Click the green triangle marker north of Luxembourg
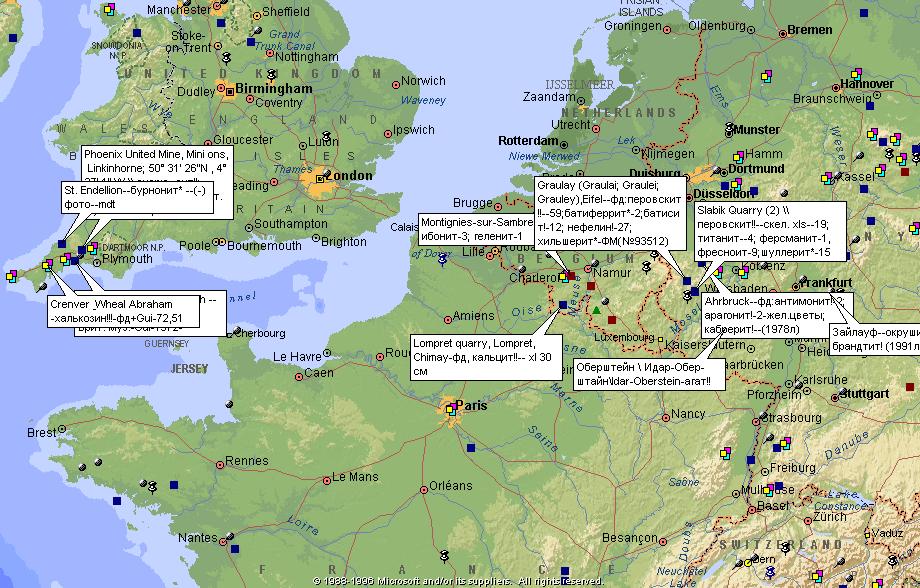 597,310
